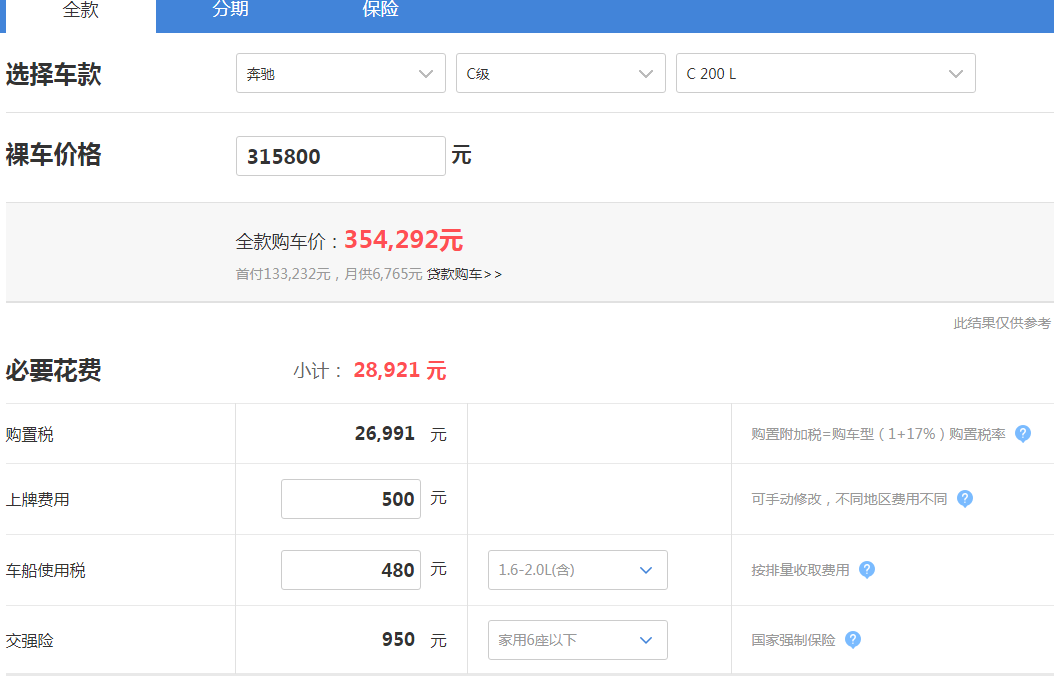This screenshot has height=700, width=1054.
Task: Click the help icon beside 国家强制保险
Action: tap(853, 640)
